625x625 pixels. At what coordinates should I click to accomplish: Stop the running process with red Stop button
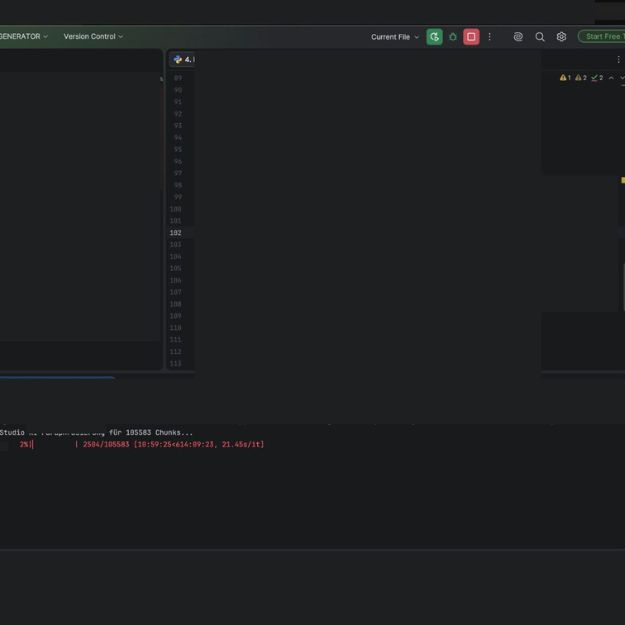click(471, 37)
